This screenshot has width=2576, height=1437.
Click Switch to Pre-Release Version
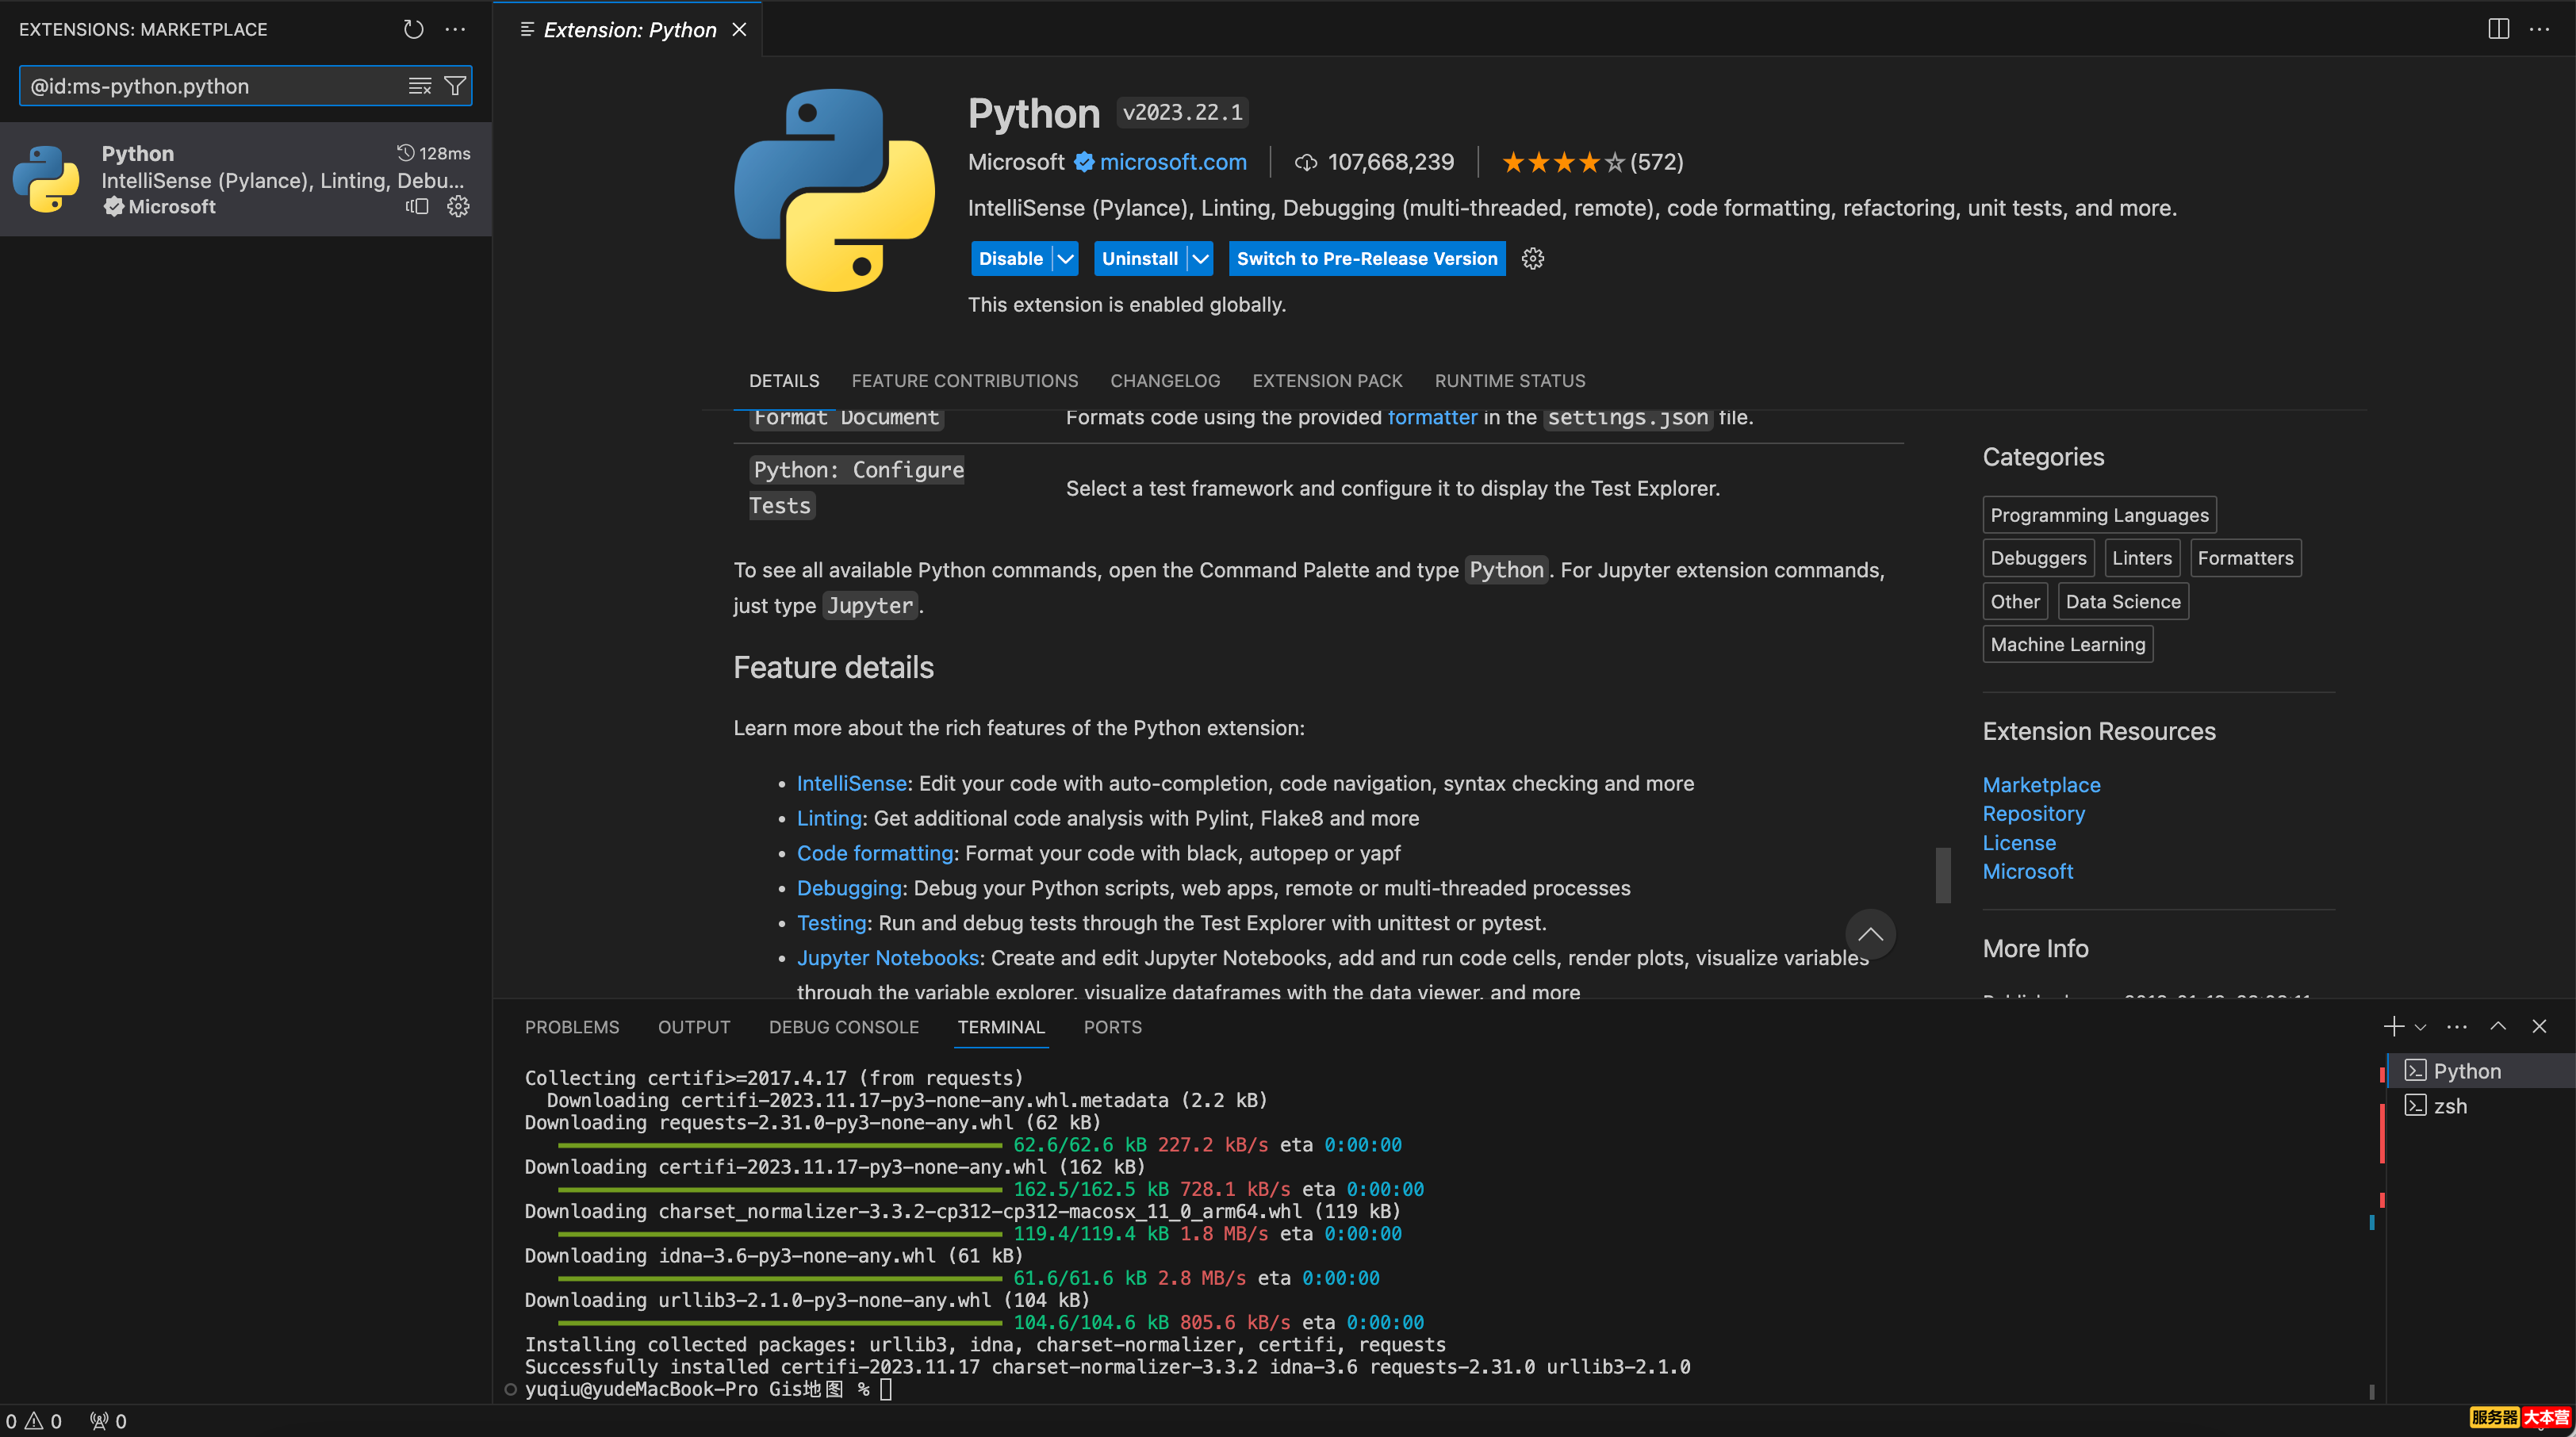[1366, 258]
